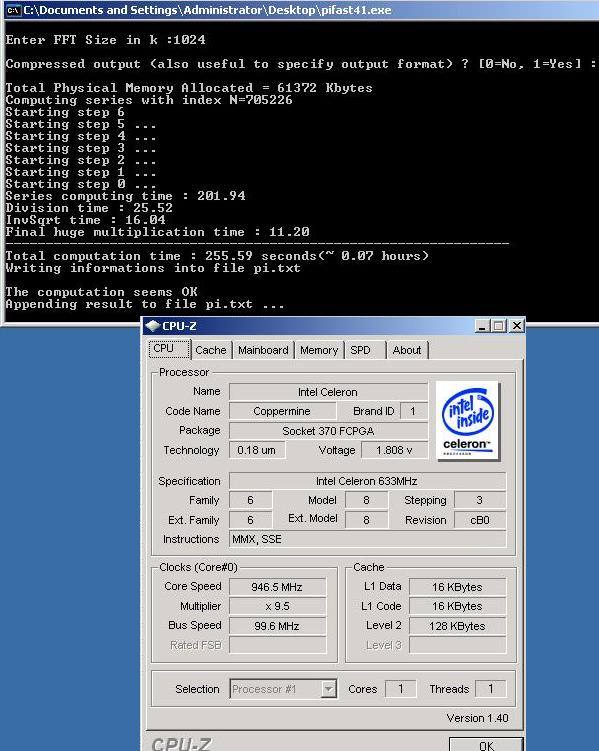599x751 pixels.
Task: Click the Code Name value Coppermine
Action: click(x=282, y=411)
